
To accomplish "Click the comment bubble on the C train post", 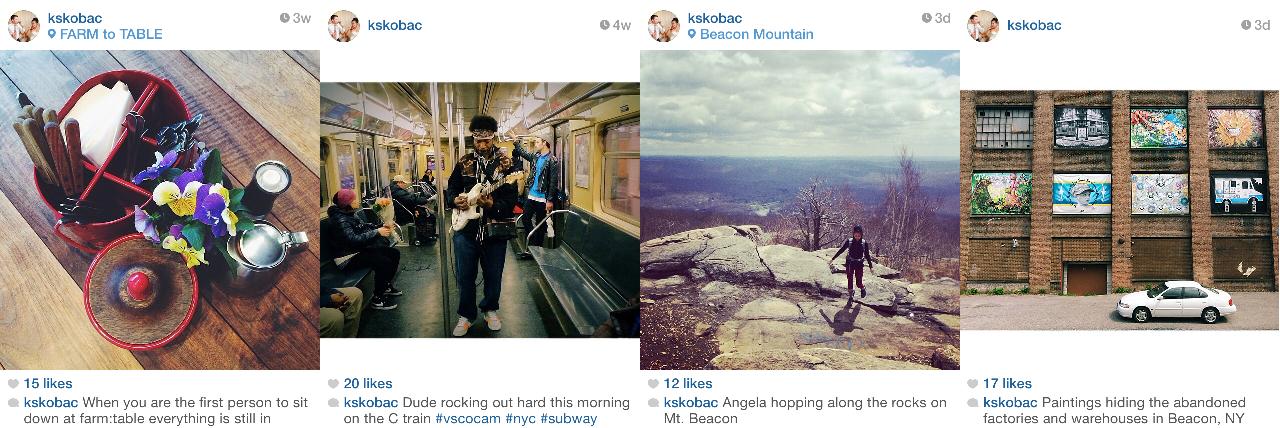I will click(333, 403).
